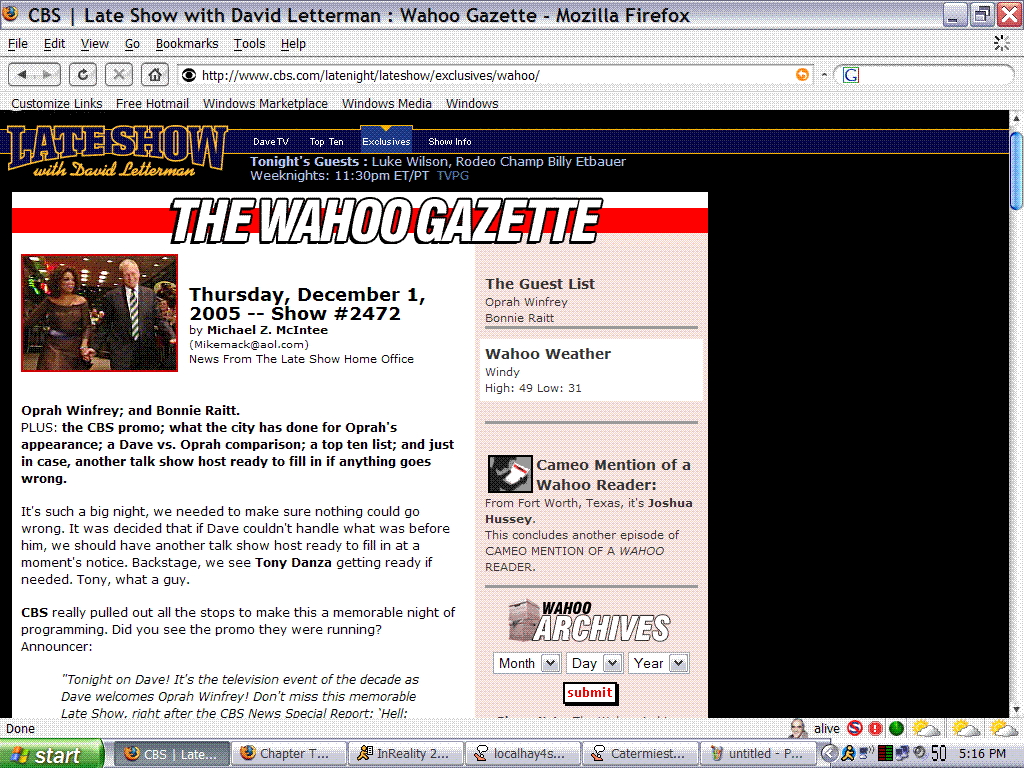Switch to the untitled - P... taskbar window
The image size is (1024, 768).
coord(758,754)
